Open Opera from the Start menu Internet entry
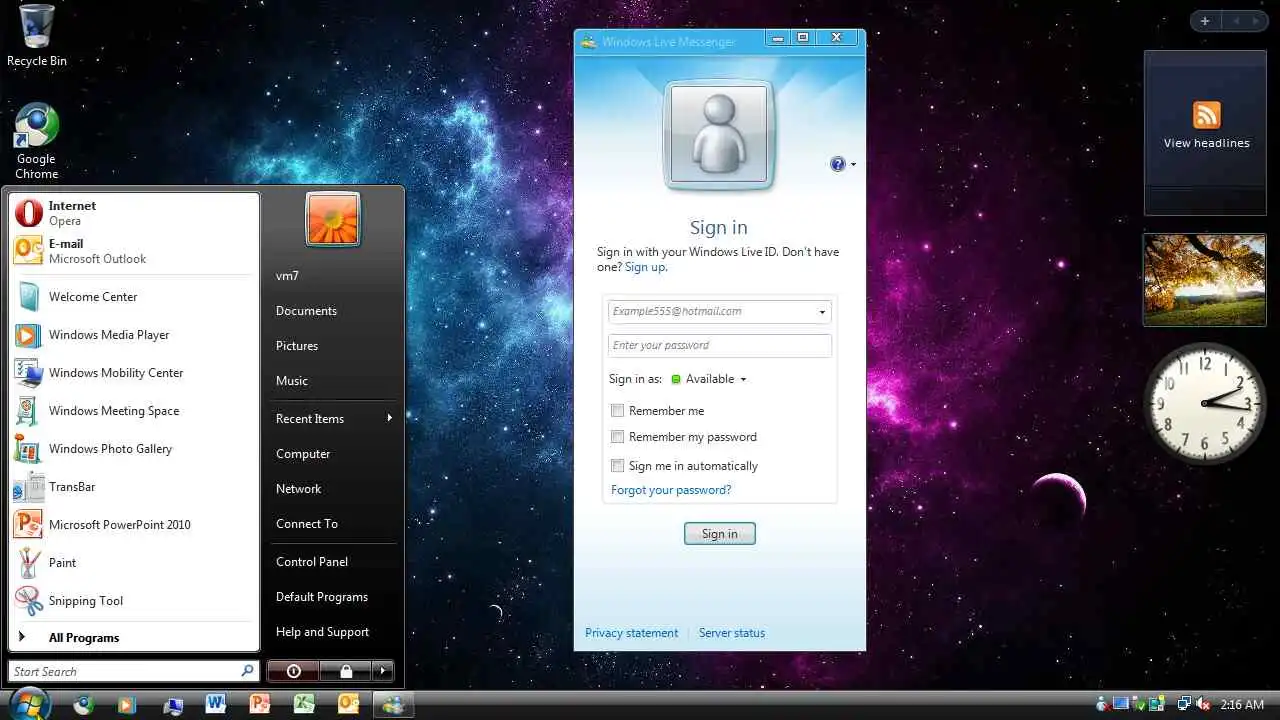The height and width of the screenshot is (720, 1280). (x=133, y=213)
